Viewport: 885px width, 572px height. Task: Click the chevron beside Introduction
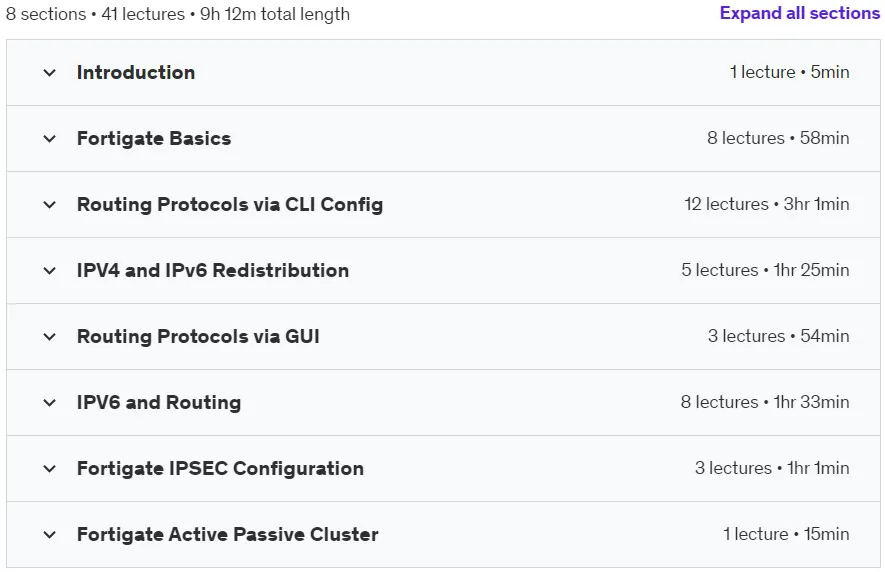[x=50, y=73]
